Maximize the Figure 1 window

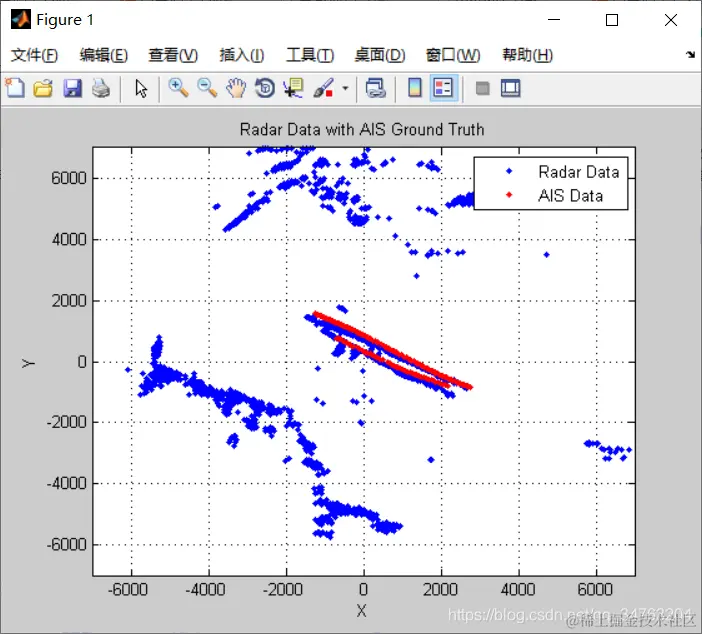tap(612, 20)
